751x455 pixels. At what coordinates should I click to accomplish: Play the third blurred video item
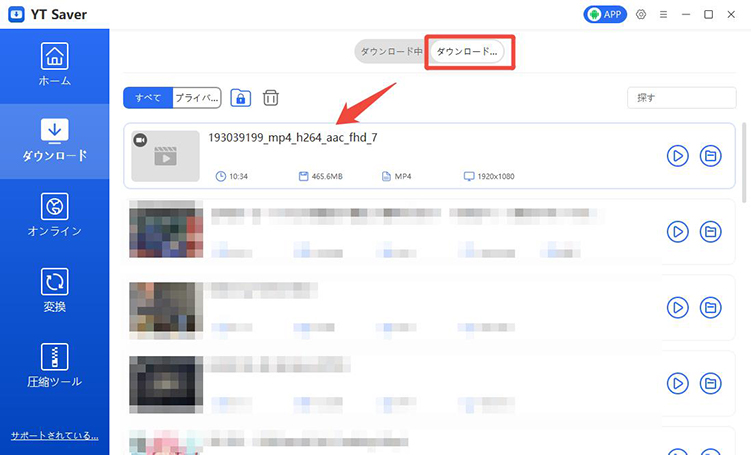click(678, 307)
